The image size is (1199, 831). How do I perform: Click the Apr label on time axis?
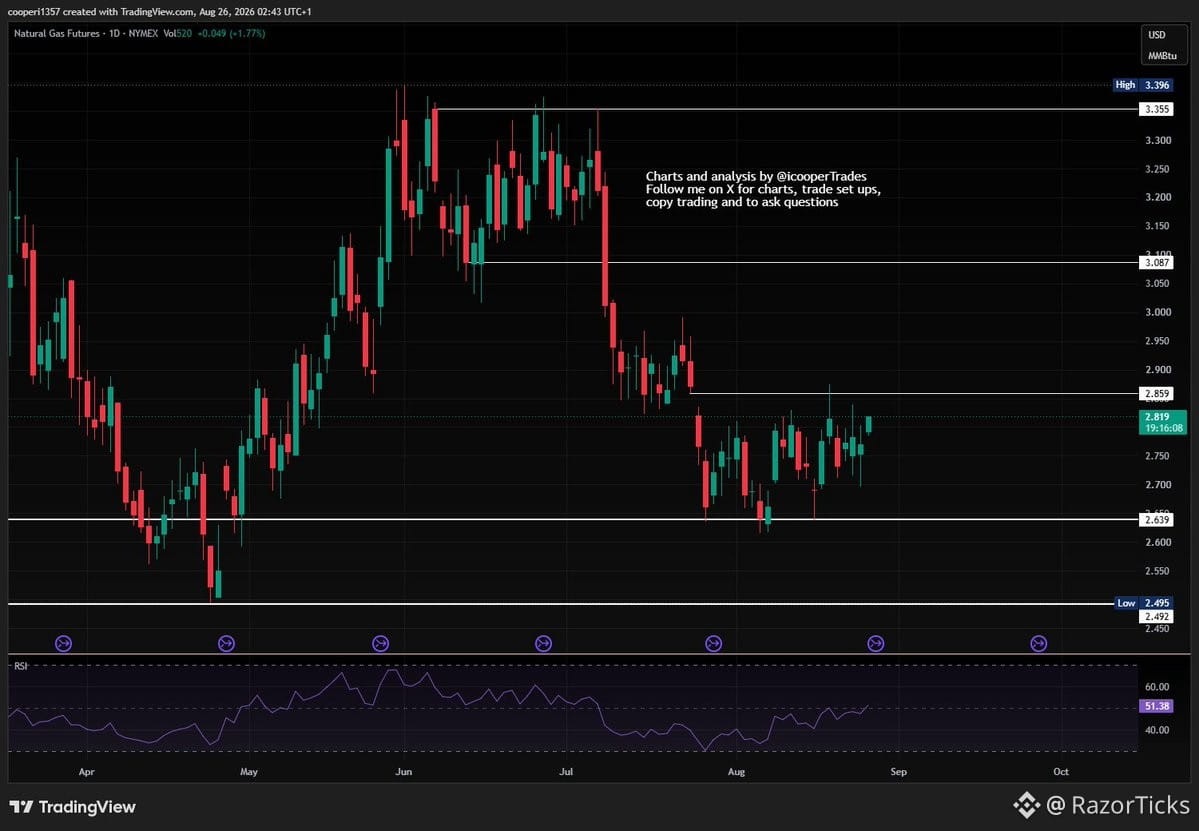coord(86,772)
